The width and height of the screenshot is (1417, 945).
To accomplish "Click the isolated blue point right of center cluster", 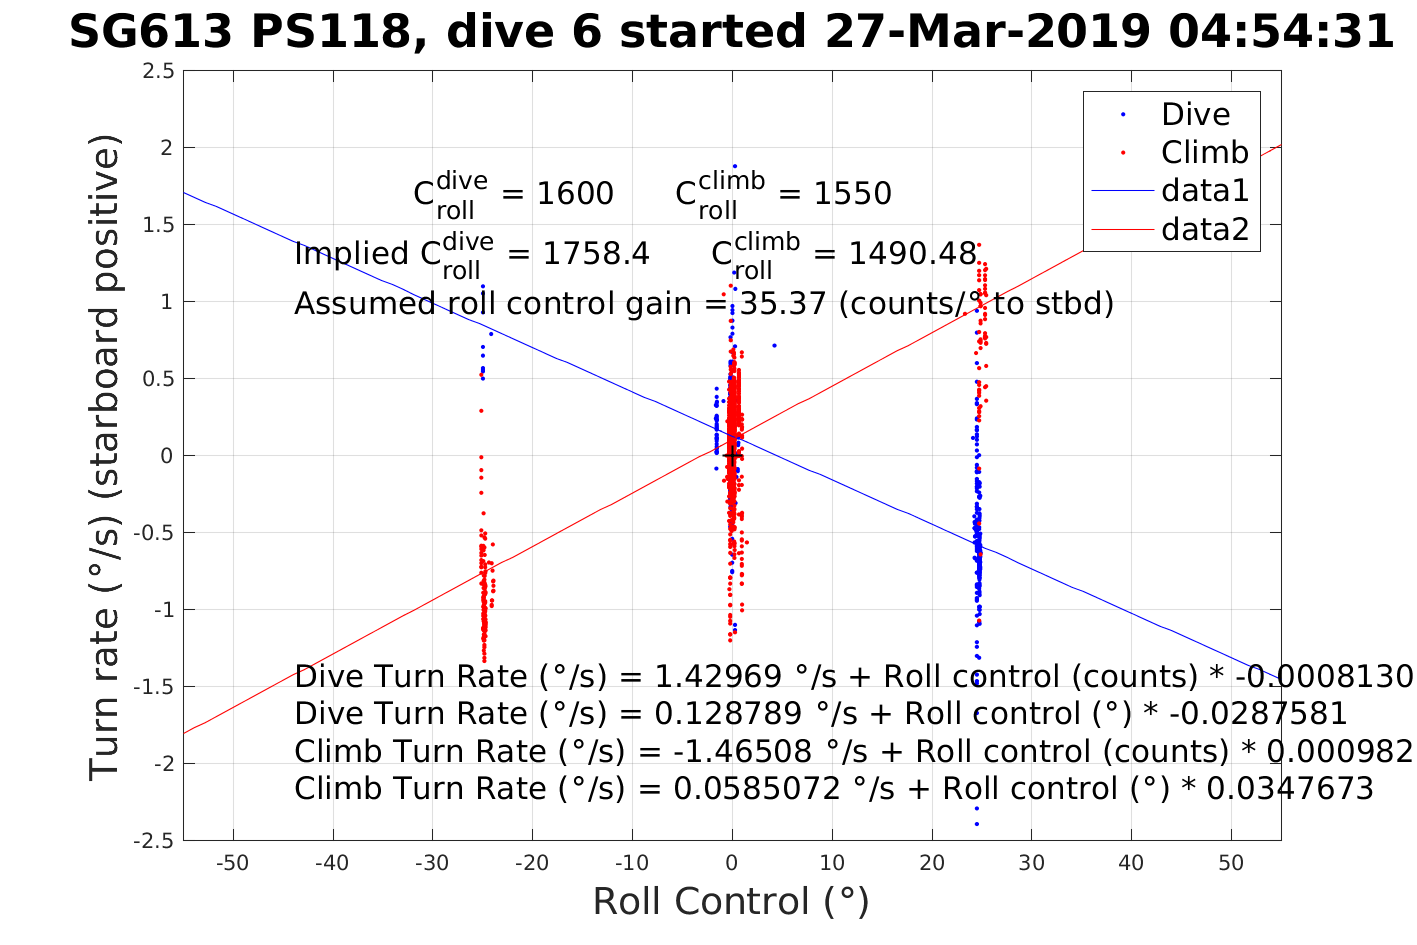I will [774, 345].
